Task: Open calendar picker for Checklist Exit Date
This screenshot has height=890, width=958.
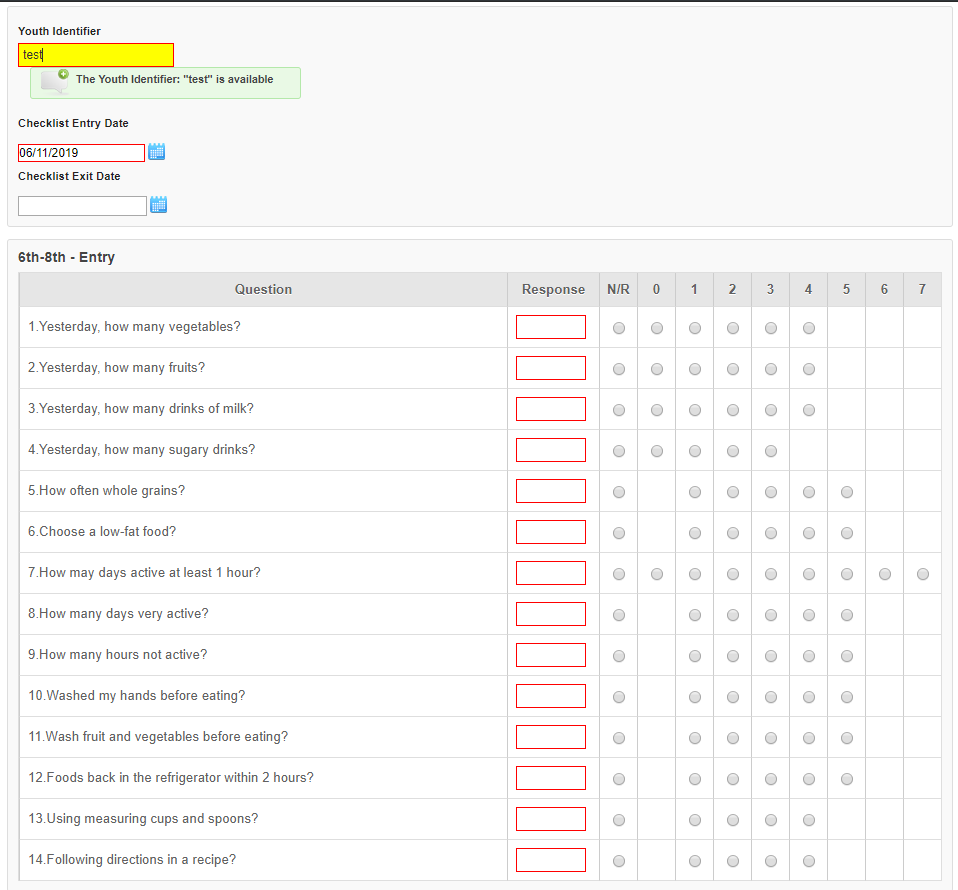Action: (158, 205)
